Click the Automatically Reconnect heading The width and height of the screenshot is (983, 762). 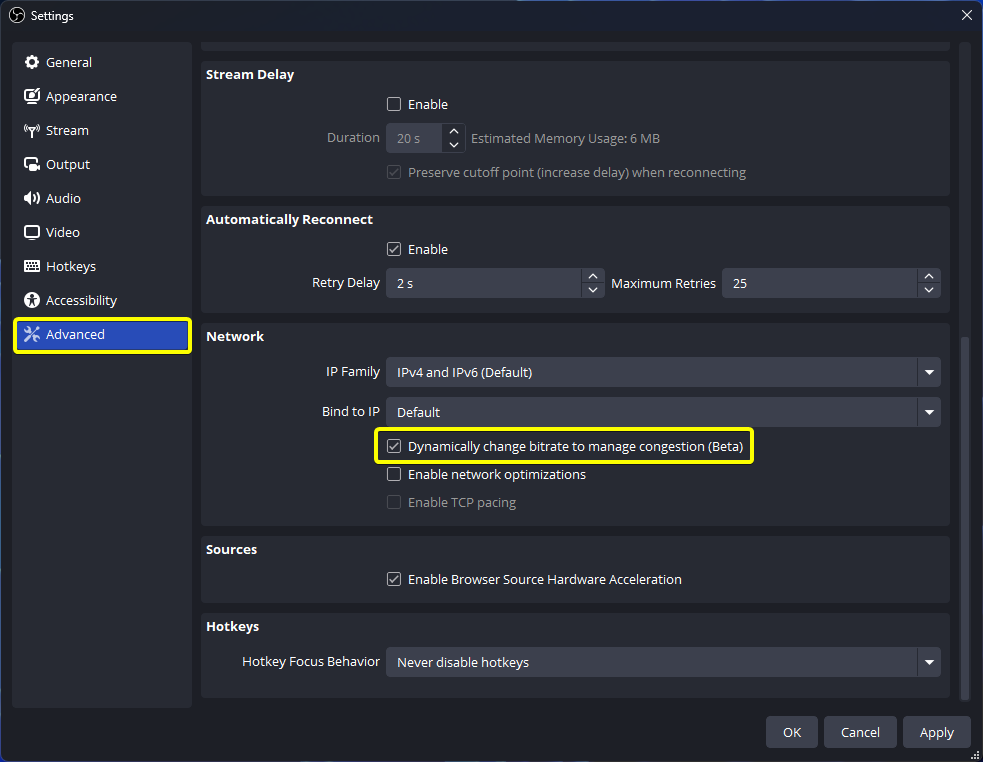tap(289, 219)
